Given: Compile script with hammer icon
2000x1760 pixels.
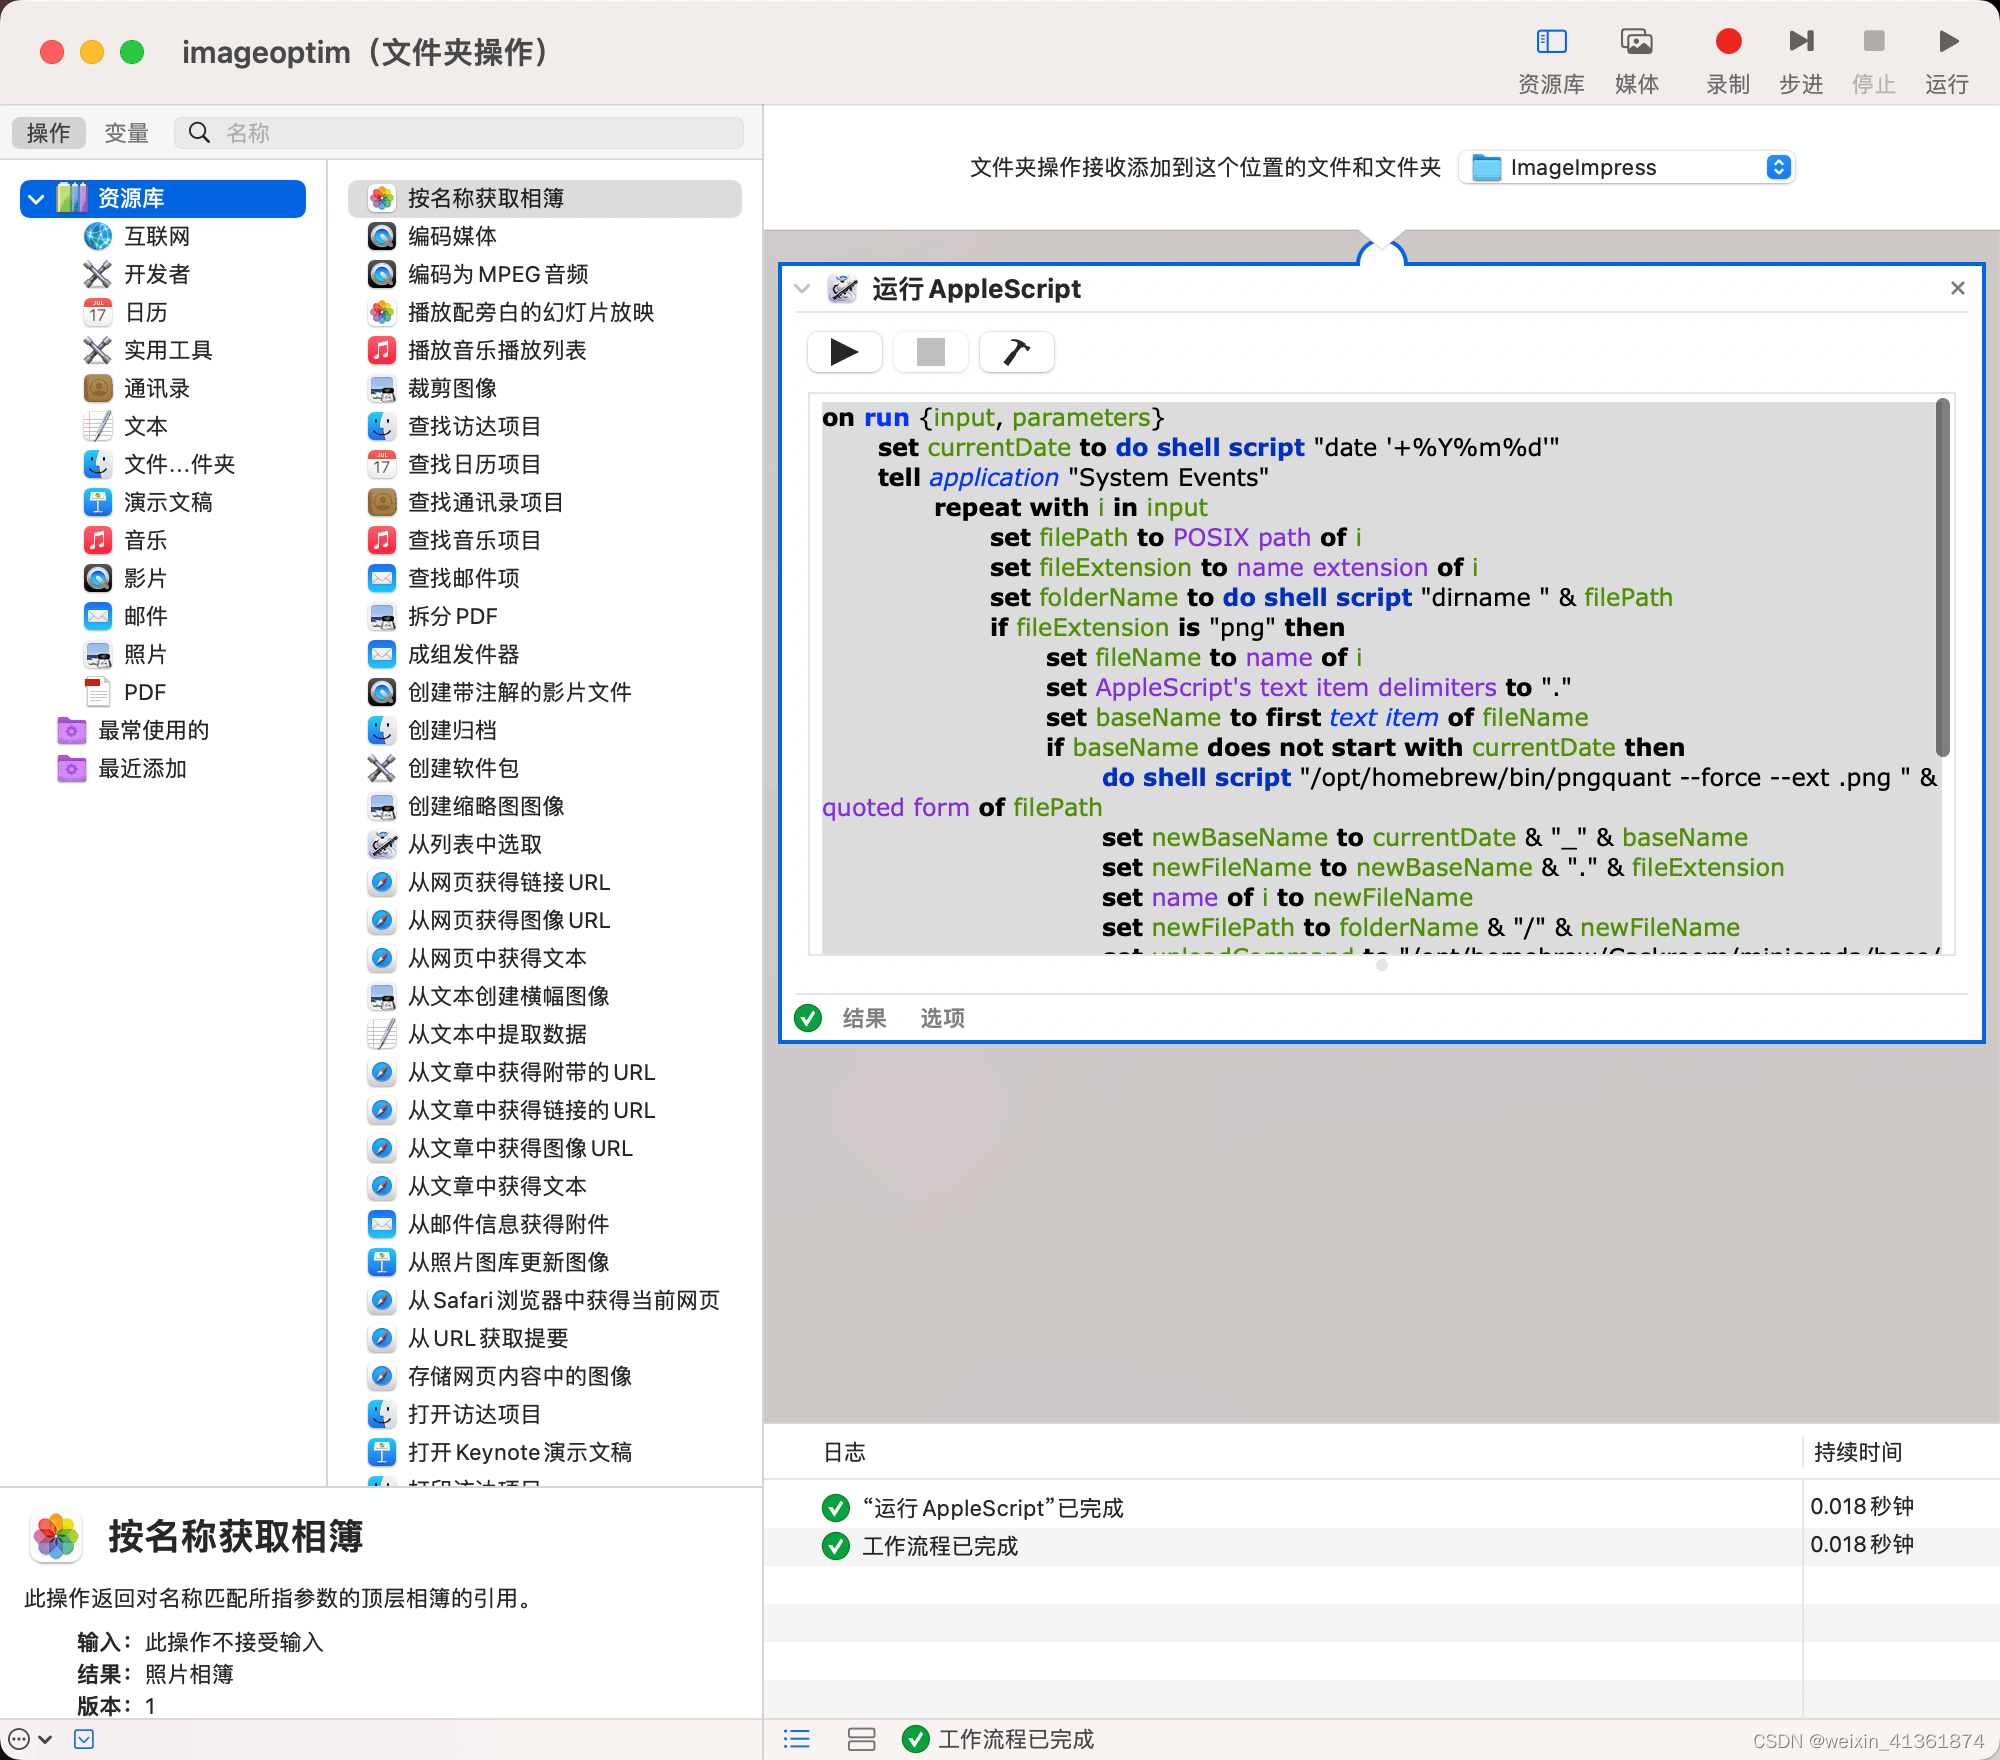Looking at the screenshot, I should [x=1016, y=352].
